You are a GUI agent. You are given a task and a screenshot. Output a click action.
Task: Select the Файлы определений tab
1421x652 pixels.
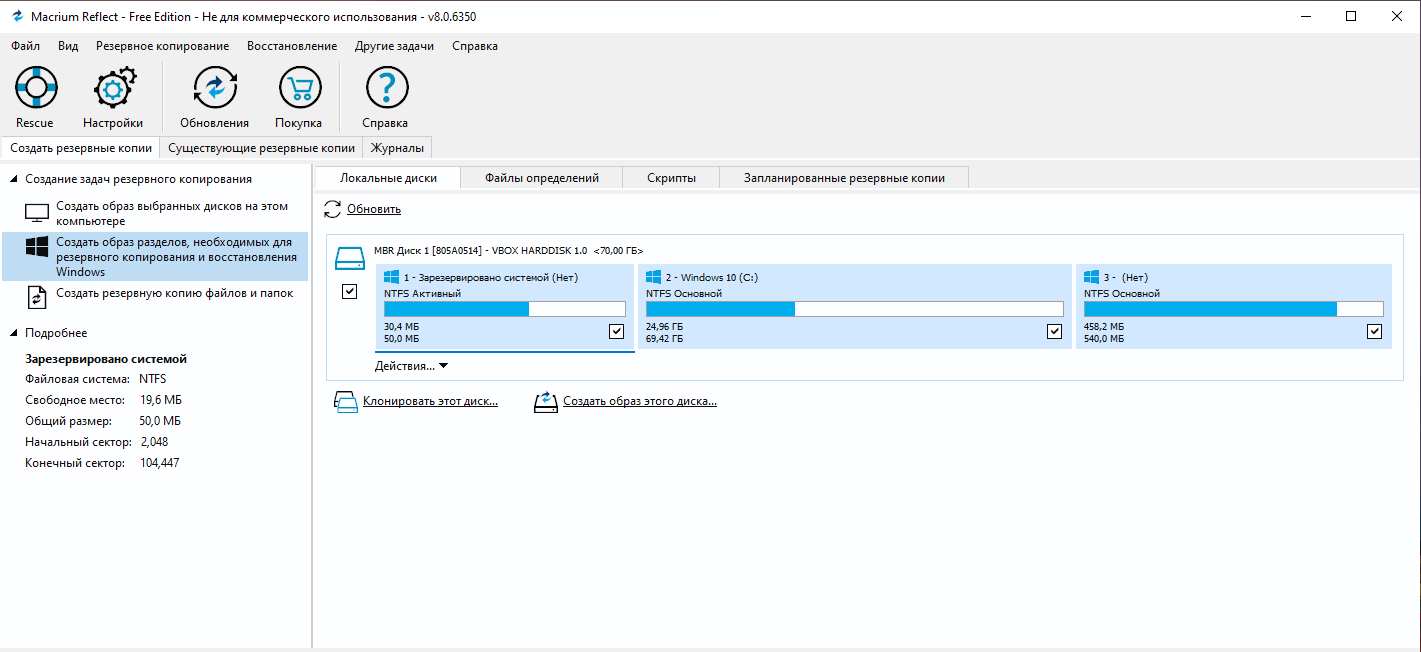542,178
